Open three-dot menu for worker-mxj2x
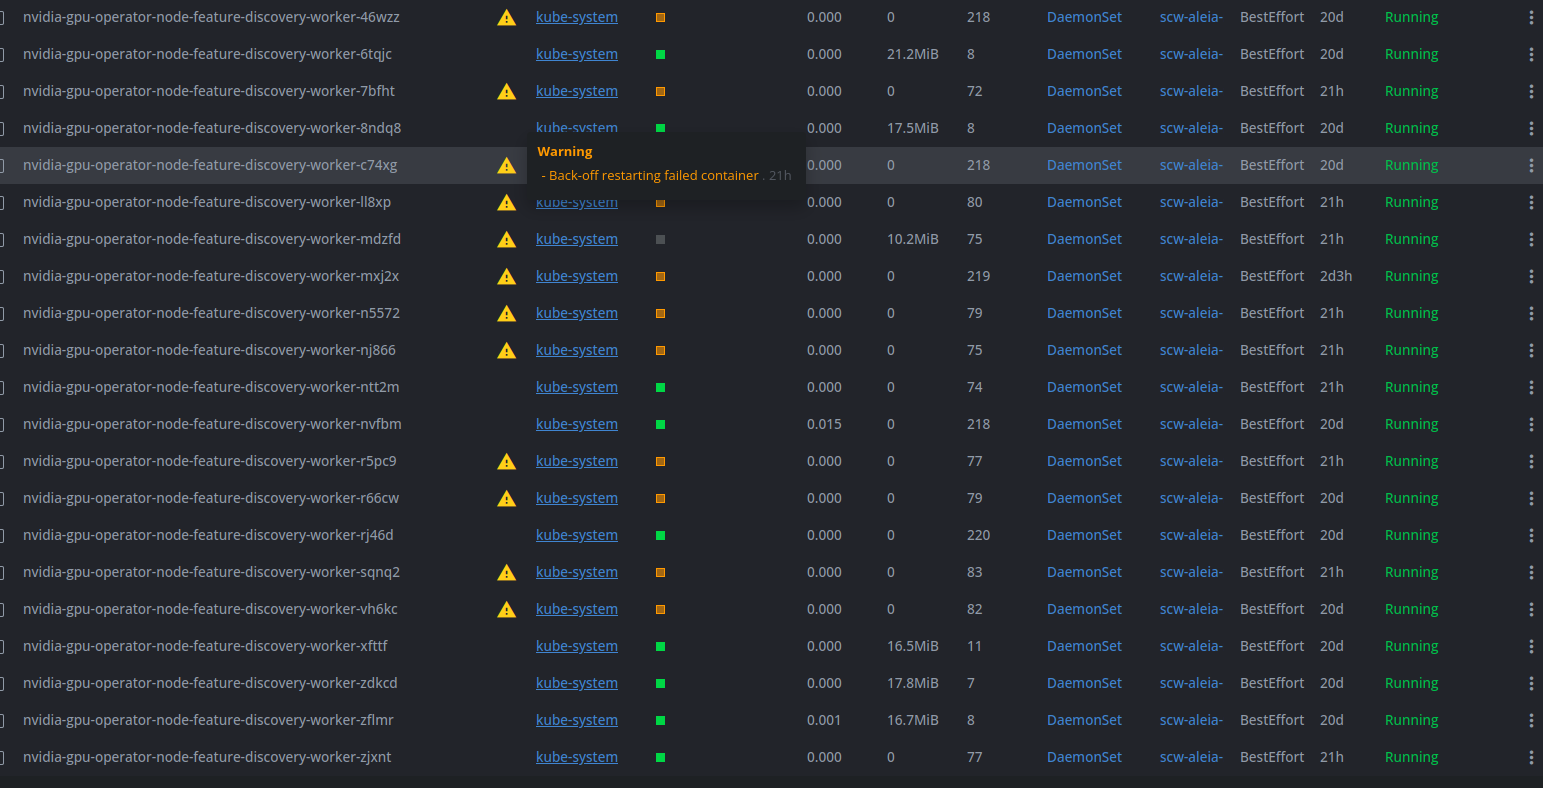The height and width of the screenshot is (788, 1543). [1531, 276]
